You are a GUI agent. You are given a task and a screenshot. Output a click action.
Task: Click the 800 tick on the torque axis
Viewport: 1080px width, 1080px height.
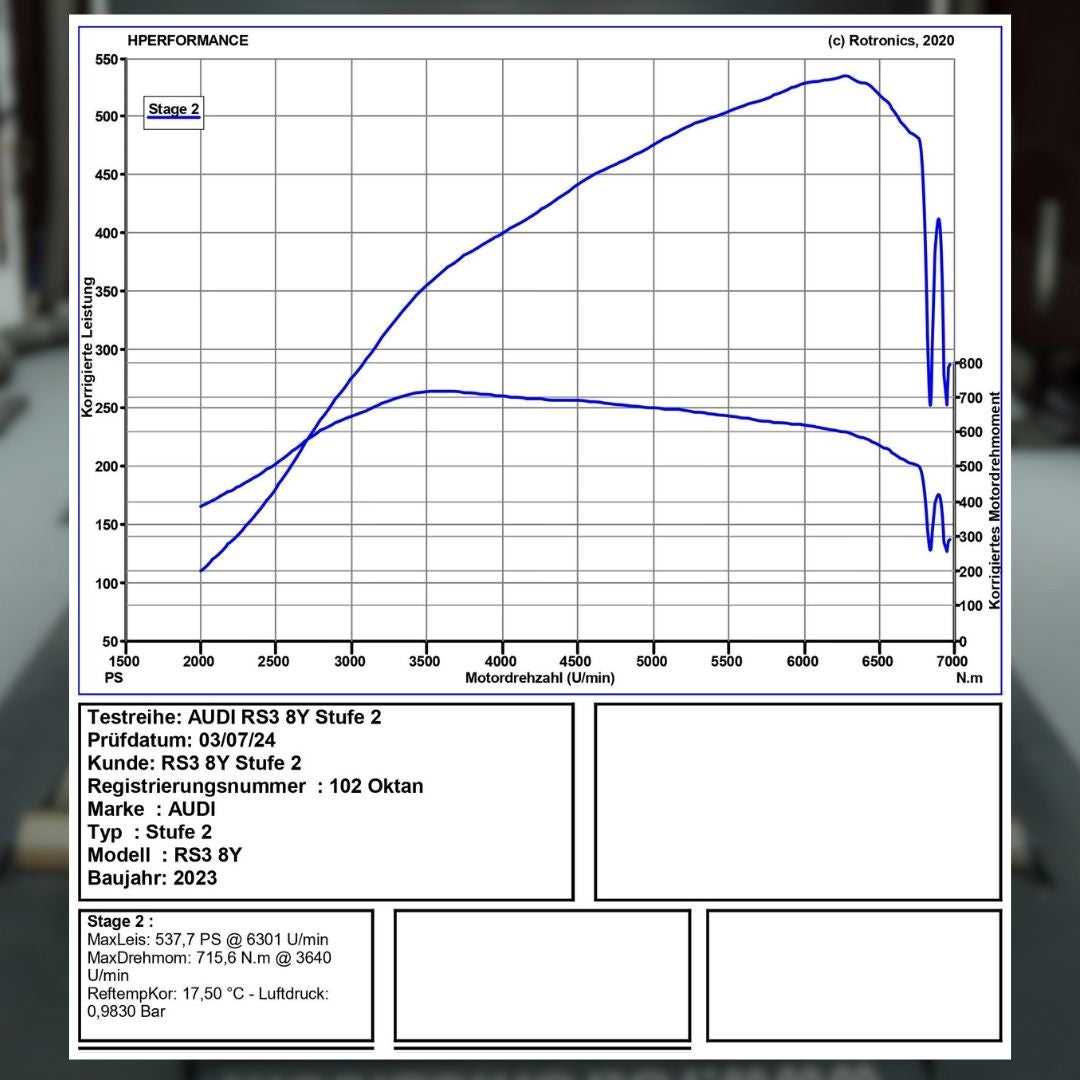(x=970, y=364)
